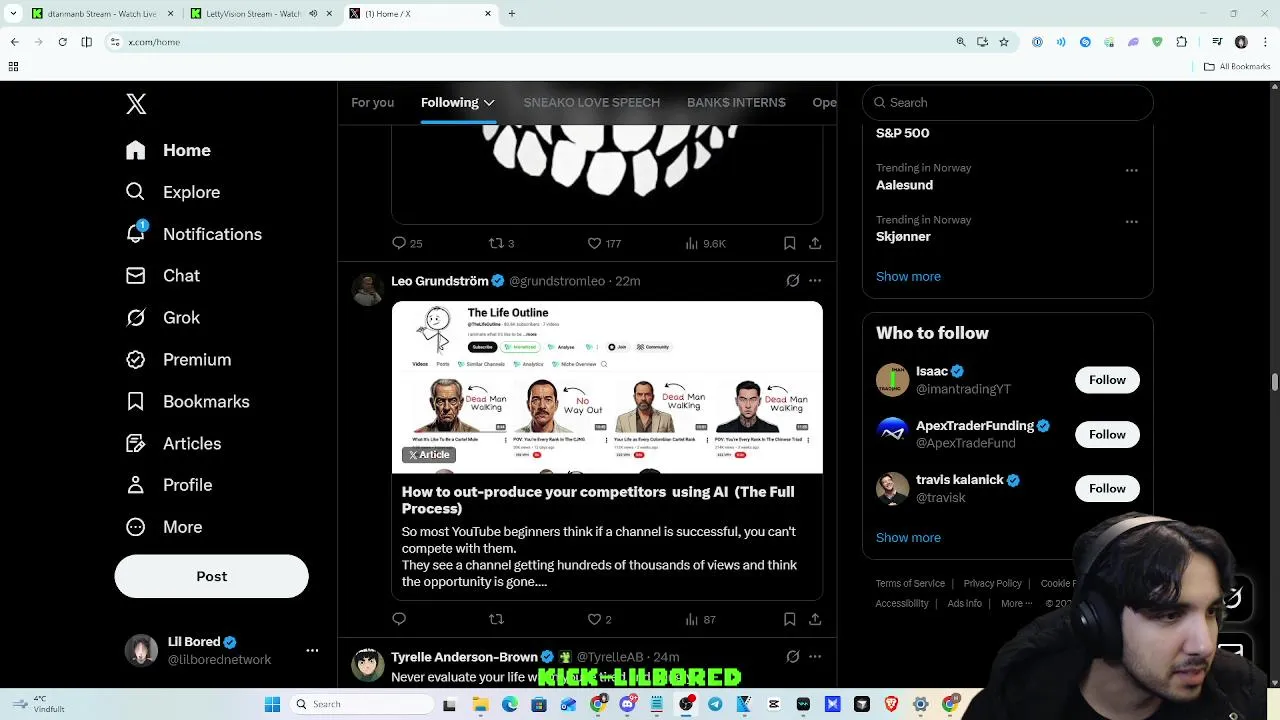Open more options for Skjønner trend
This screenshot has height=720, width=1280.
pyautogui.click(x=1132, y=222)
